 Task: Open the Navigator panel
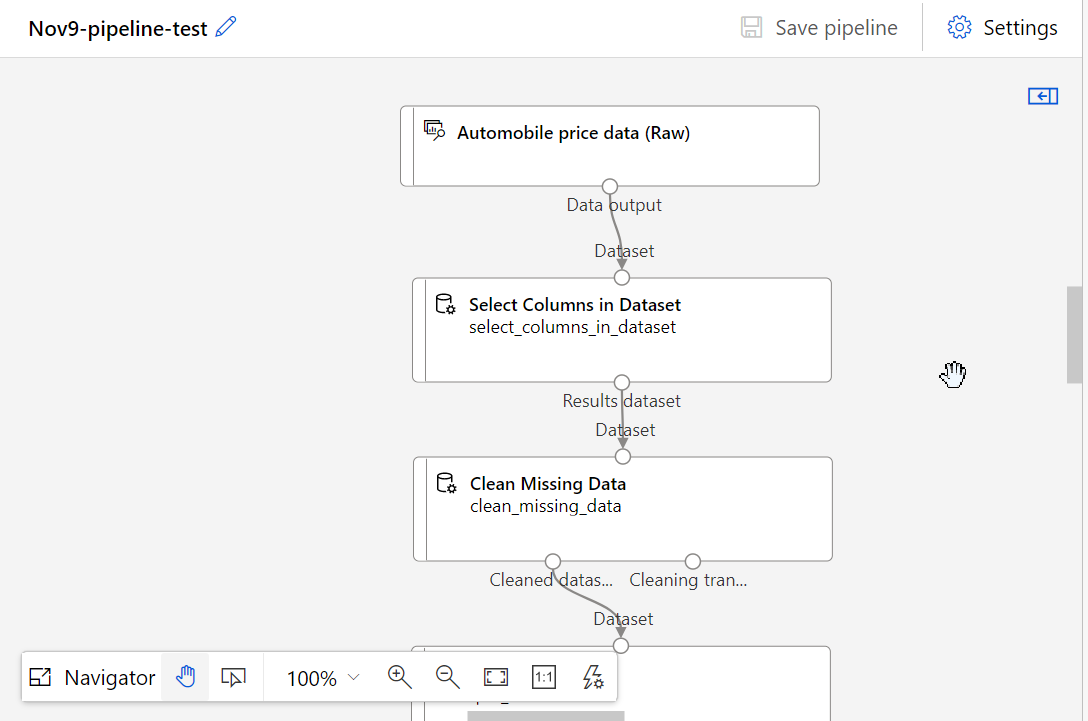click(x=93, y=677)
